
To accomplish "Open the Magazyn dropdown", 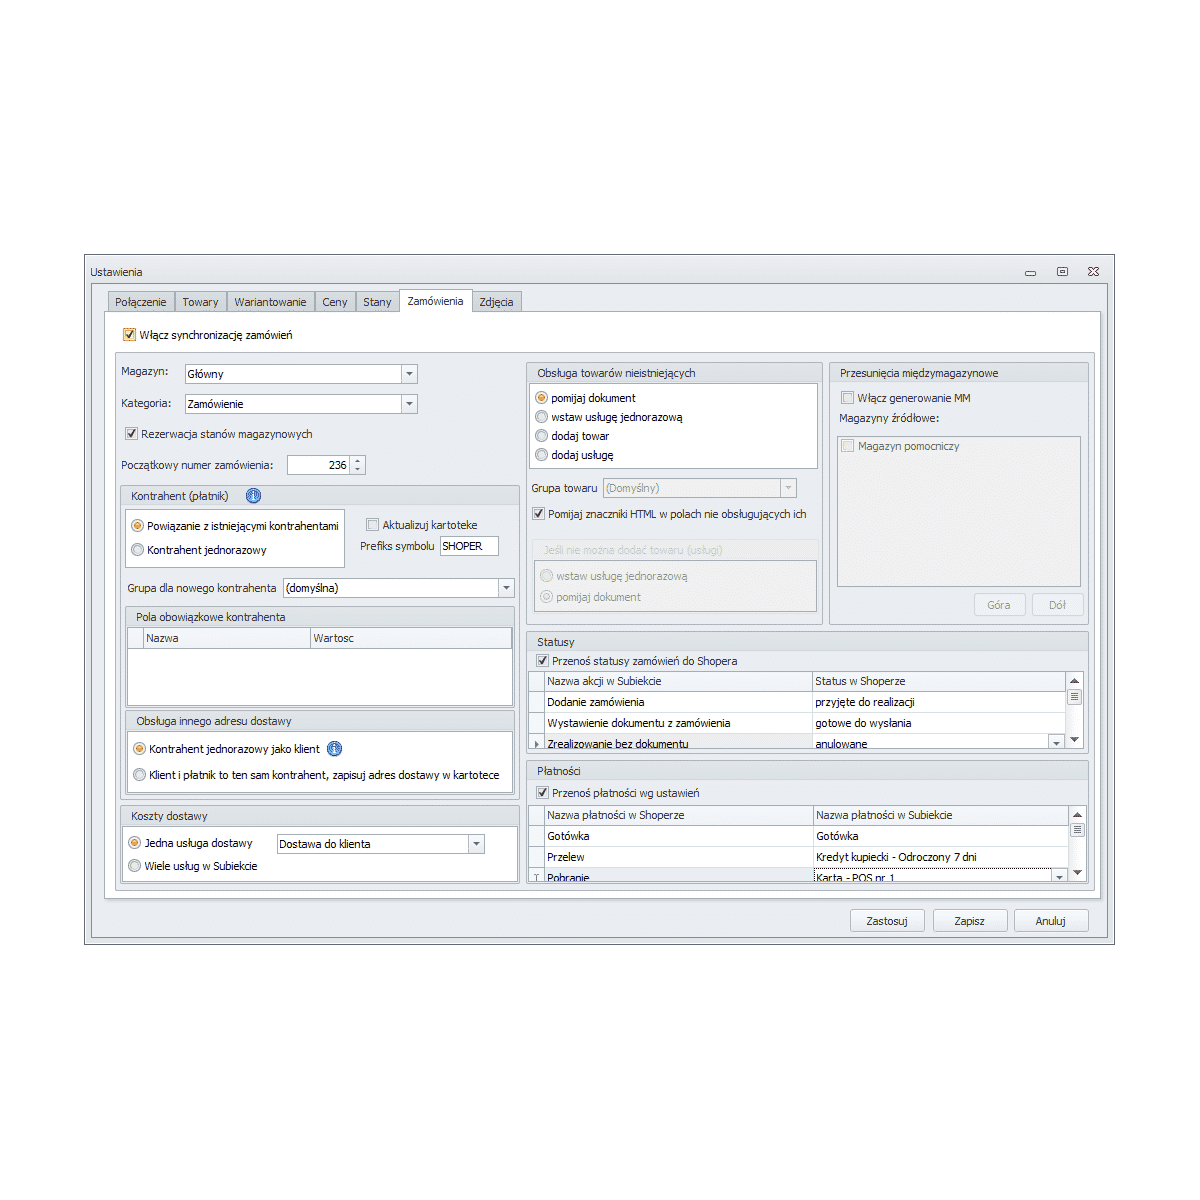I will (x=409, y=374).
